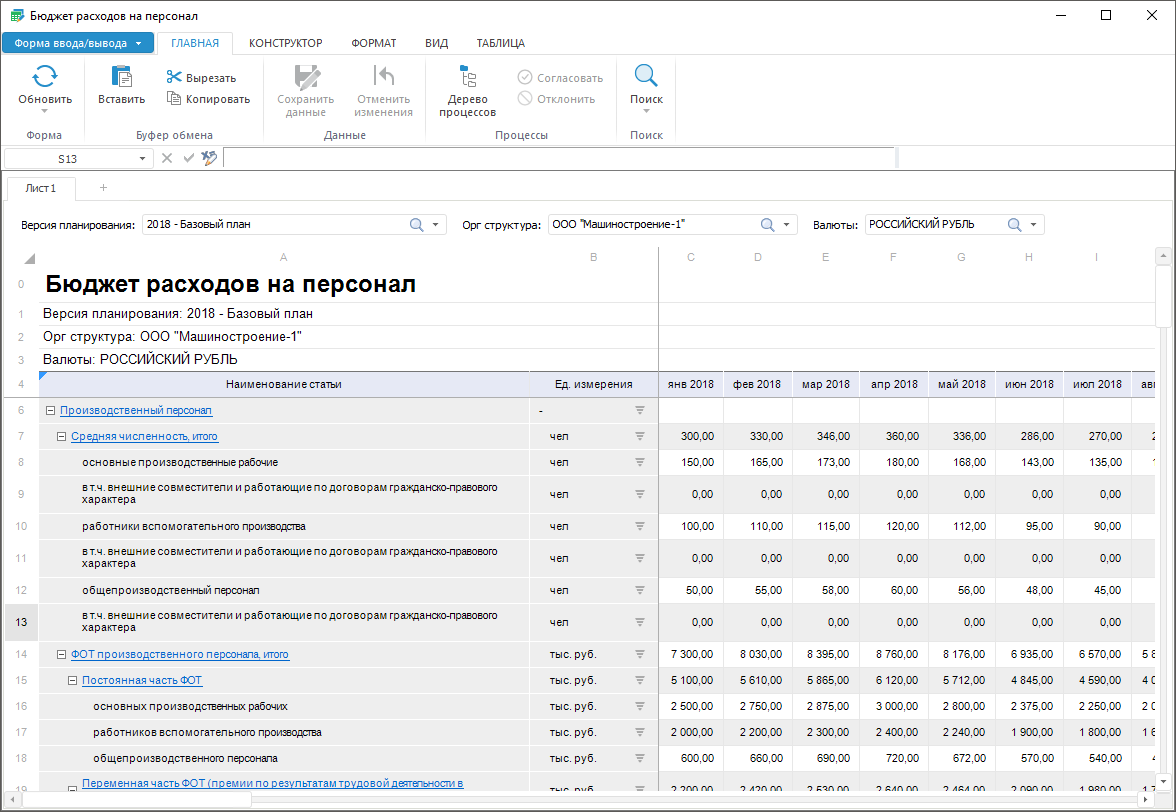Open the ТАБЛИЦА ribbon tab

pyautogui.click(x=500, y=43)
